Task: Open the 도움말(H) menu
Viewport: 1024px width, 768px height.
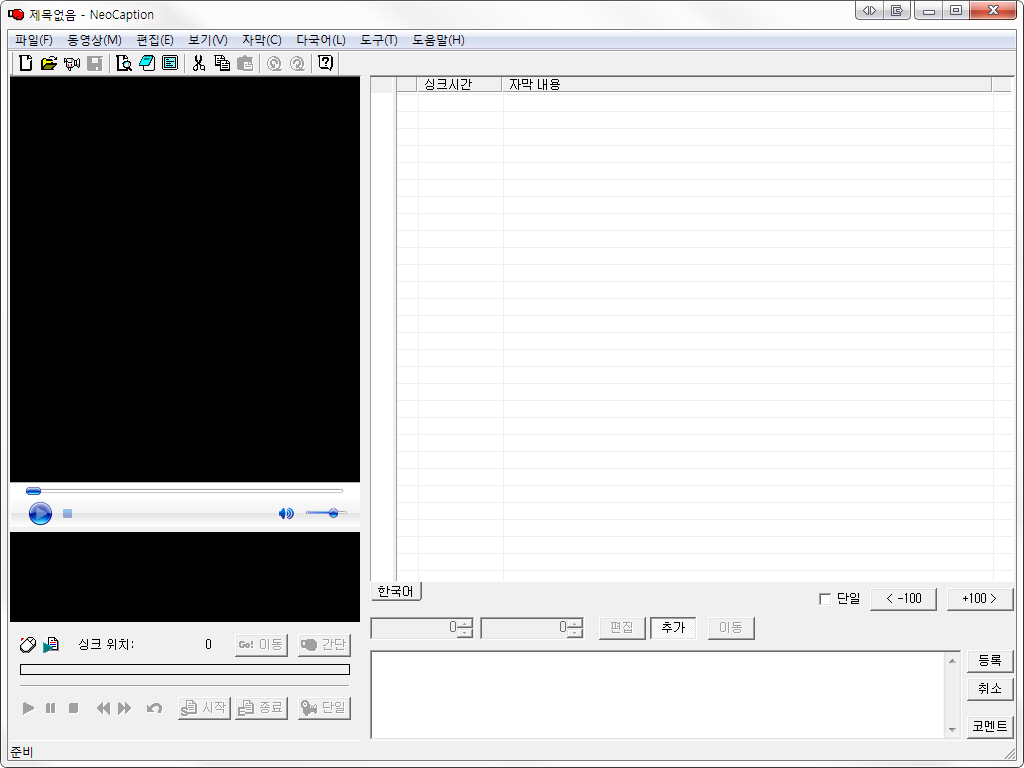Action: 438,40
